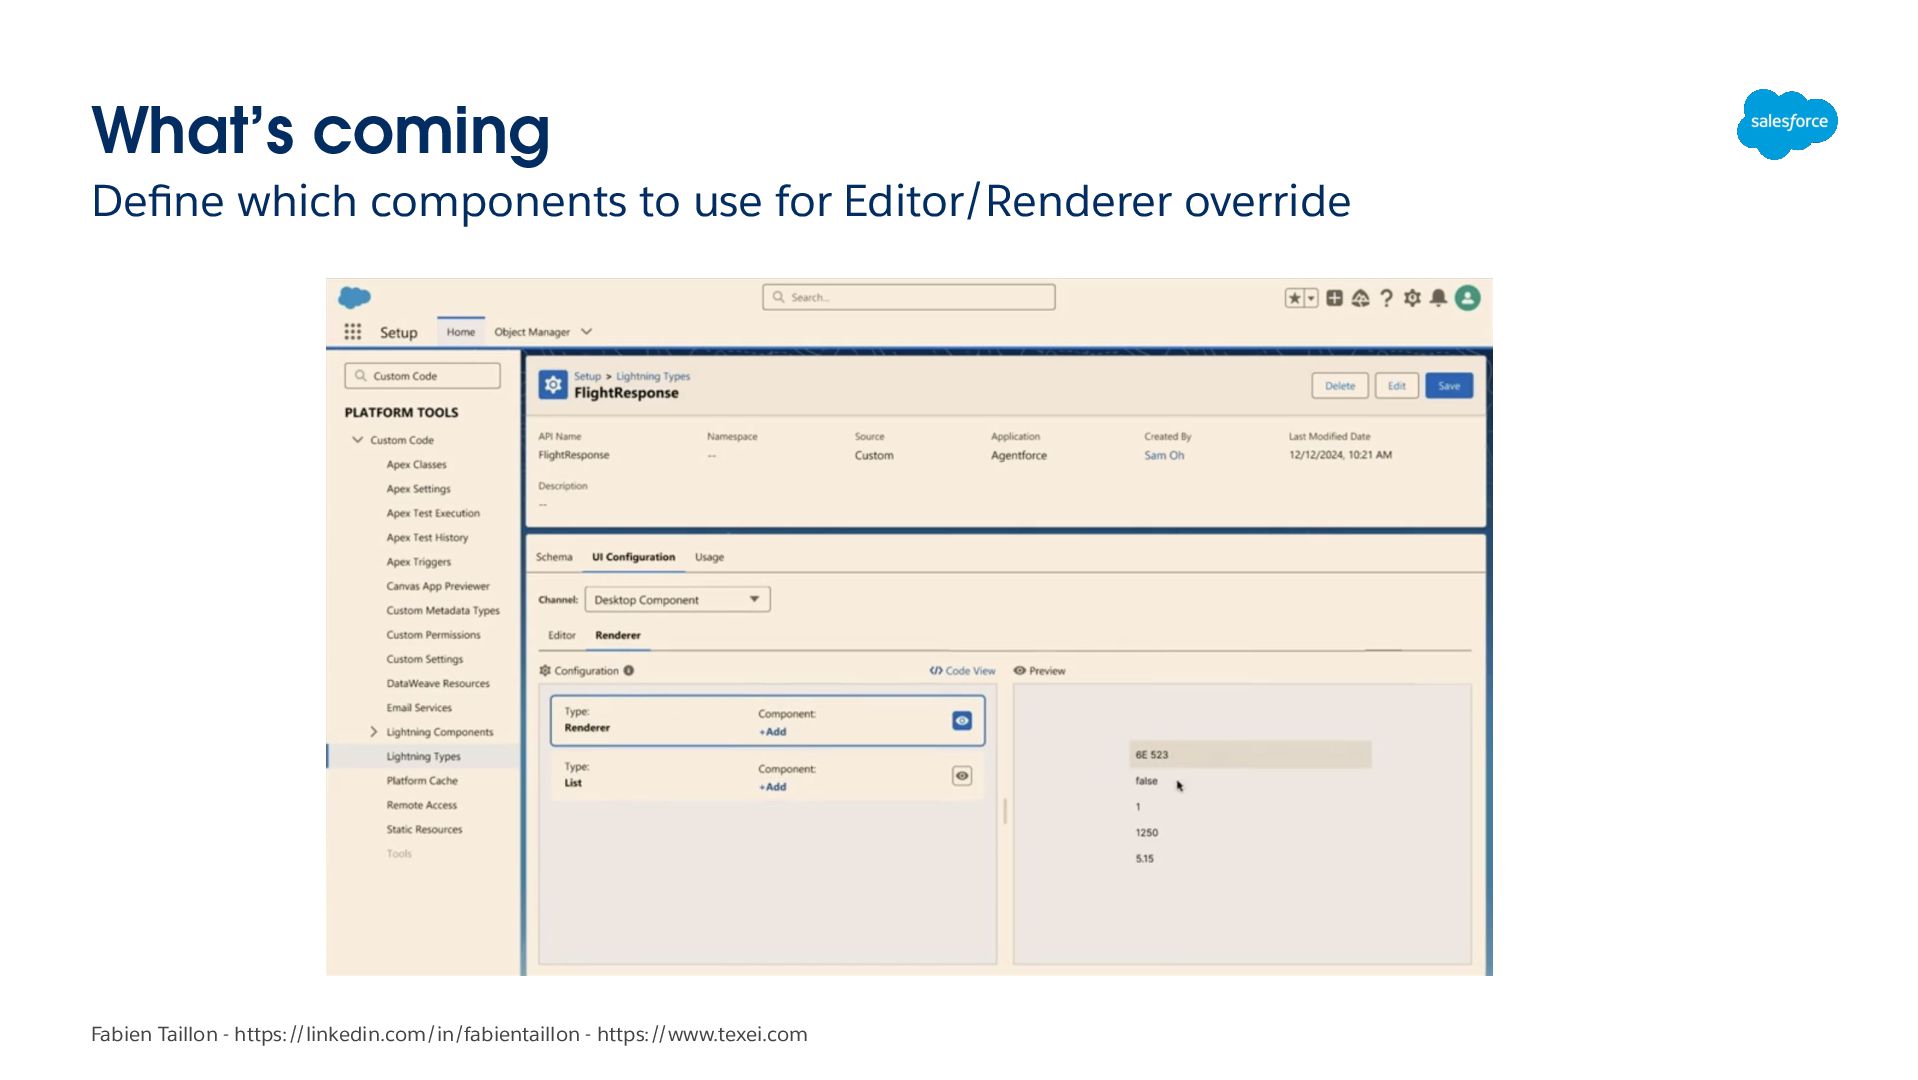Open Platform Cache in the sidebar

[x=422, y=781]
